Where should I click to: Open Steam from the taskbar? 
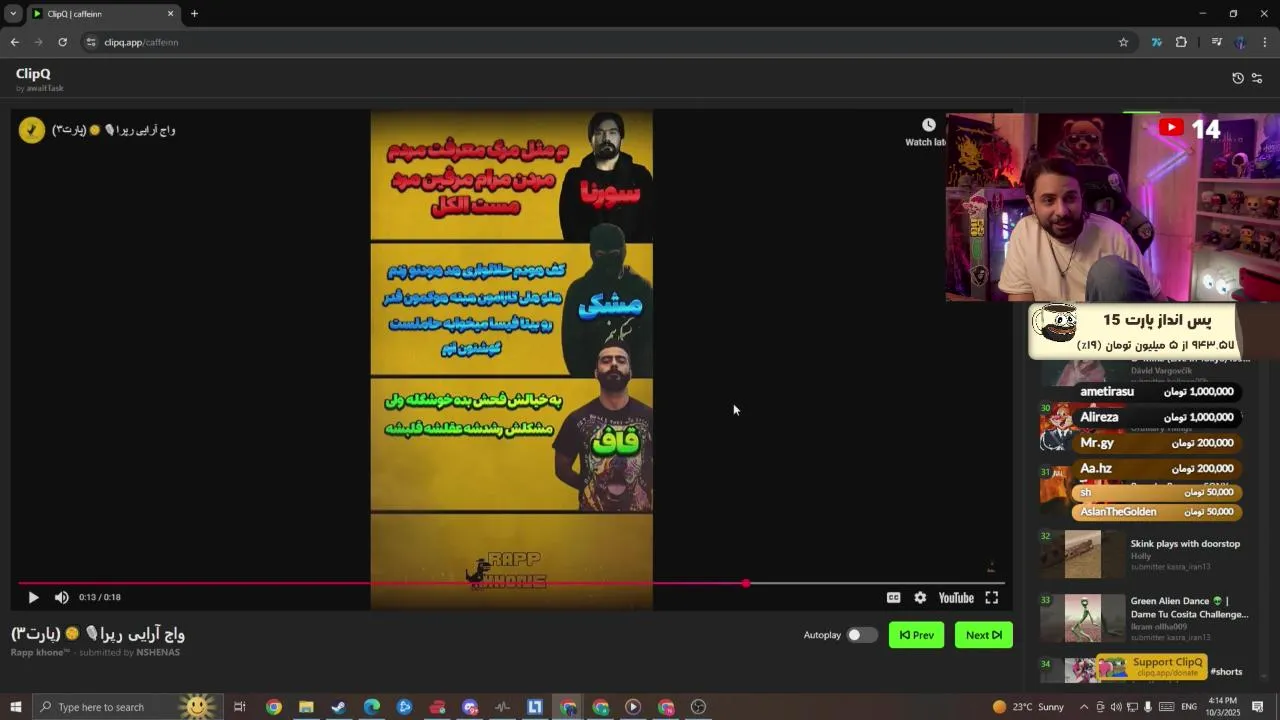(x=338, y=707)
